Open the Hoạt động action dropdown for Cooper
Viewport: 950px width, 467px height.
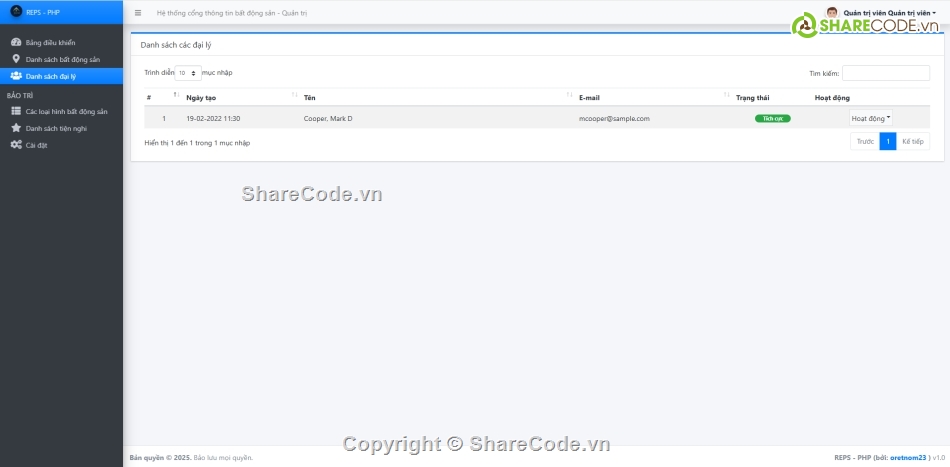point(870,118)
